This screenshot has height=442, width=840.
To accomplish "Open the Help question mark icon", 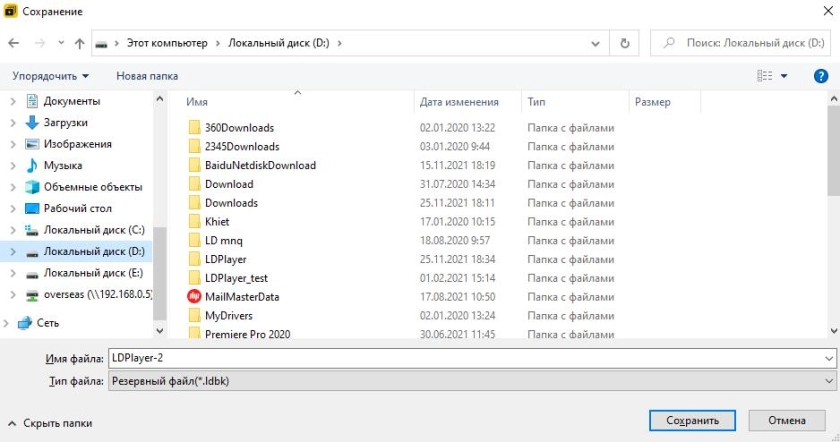I will (821, 76).
